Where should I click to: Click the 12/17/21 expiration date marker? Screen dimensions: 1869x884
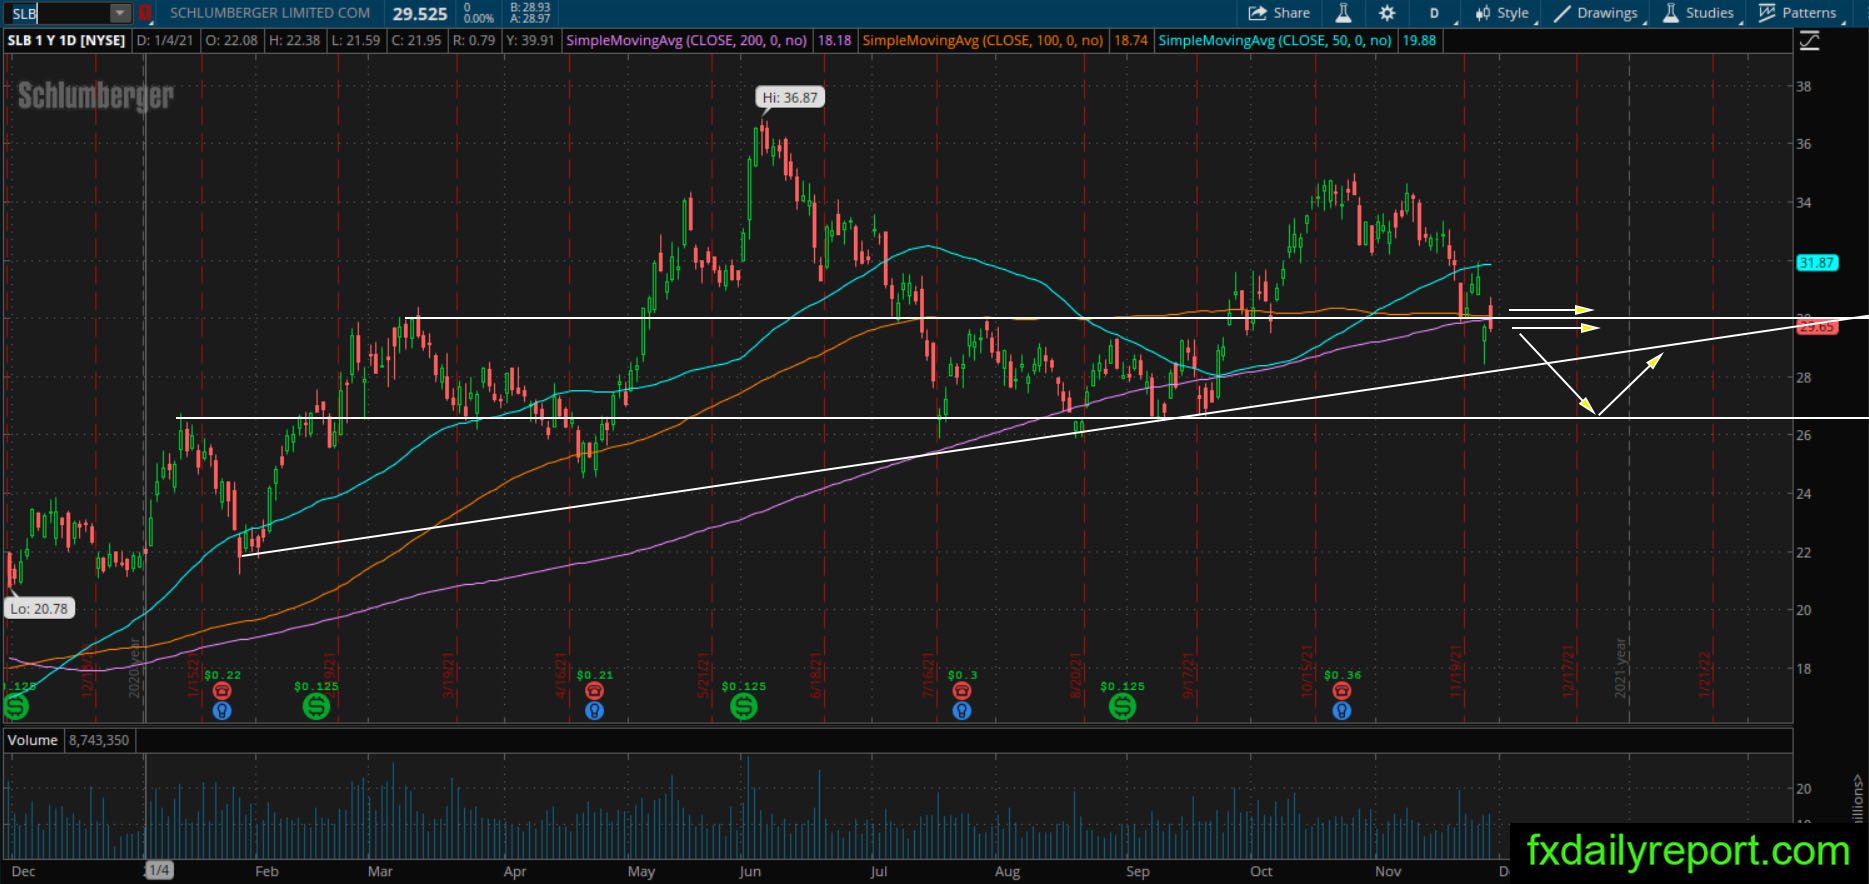click(1569, 670)
